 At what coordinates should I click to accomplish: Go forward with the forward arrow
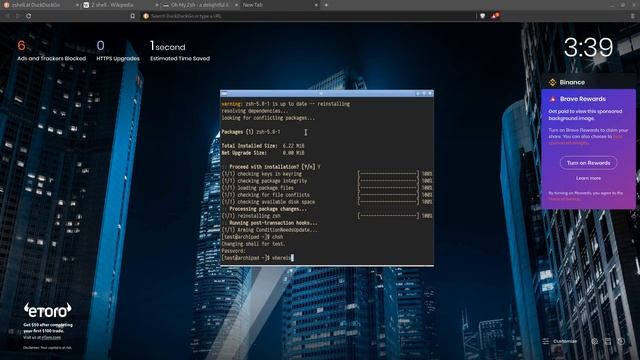[x=18, y=16]
